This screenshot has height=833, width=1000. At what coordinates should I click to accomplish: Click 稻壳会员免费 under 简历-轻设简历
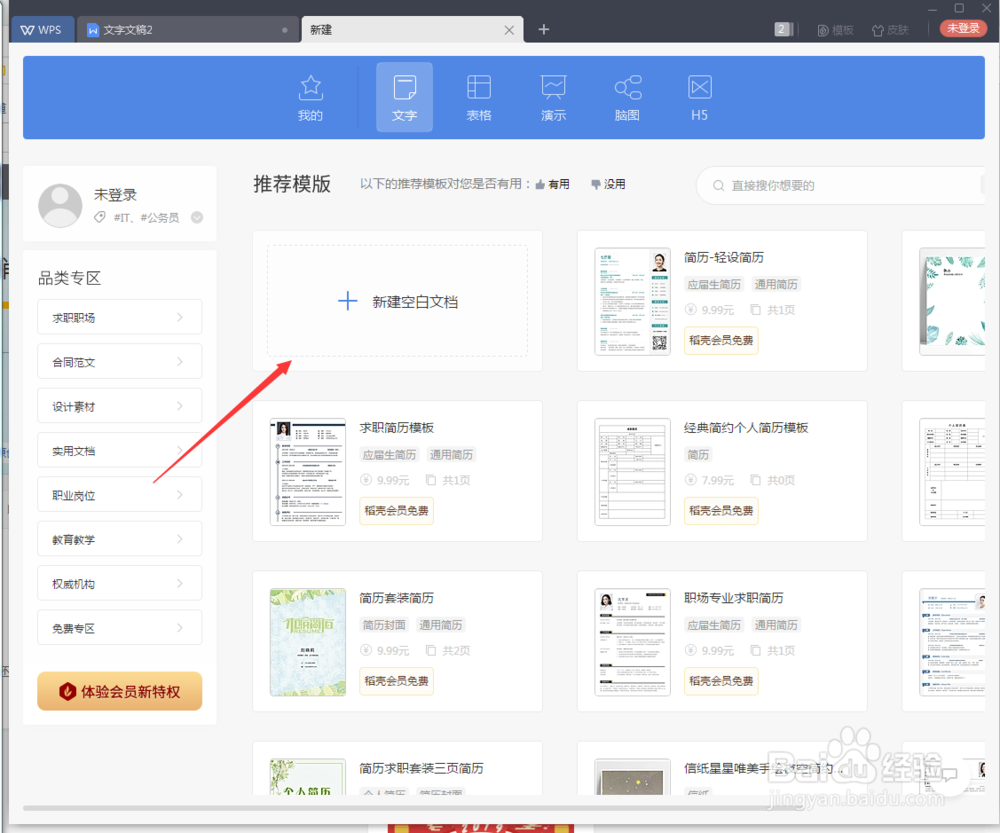click(x=721, y=340)
